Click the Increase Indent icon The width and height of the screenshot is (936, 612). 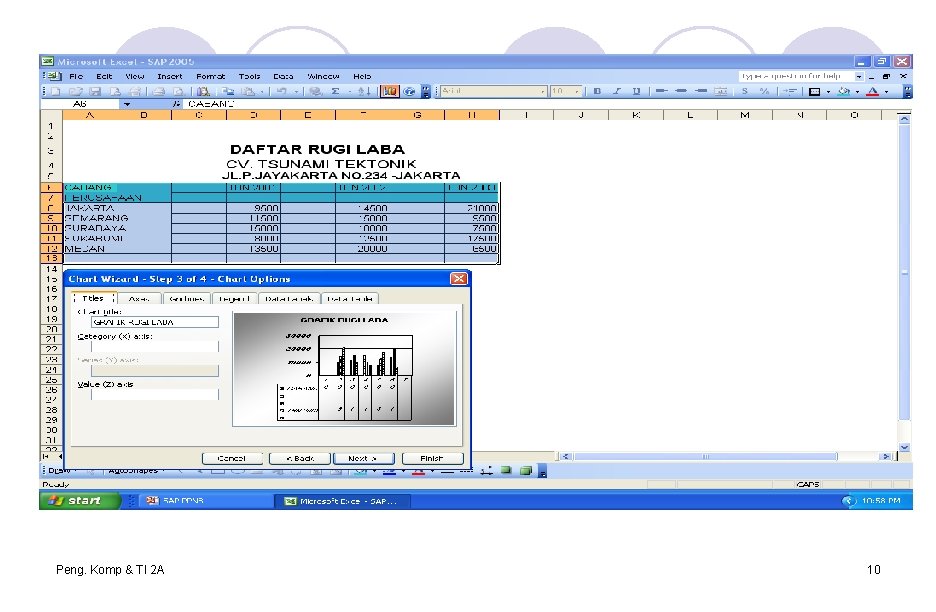(790, 91)
